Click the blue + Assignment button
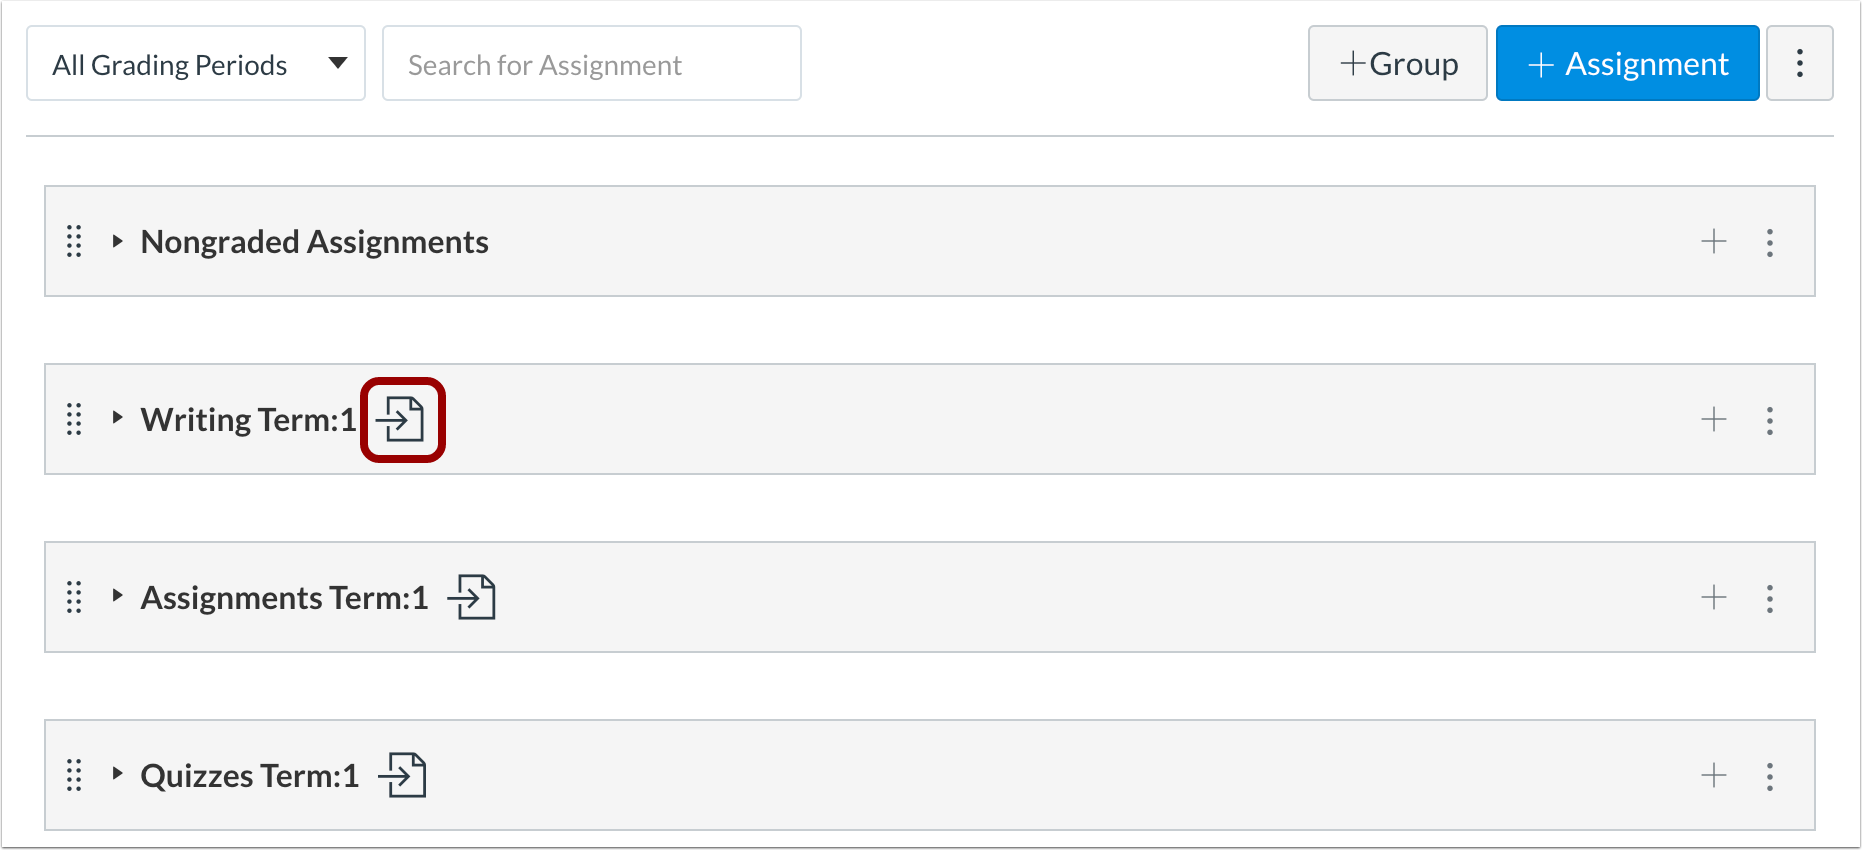 (x=1627, y=63)
